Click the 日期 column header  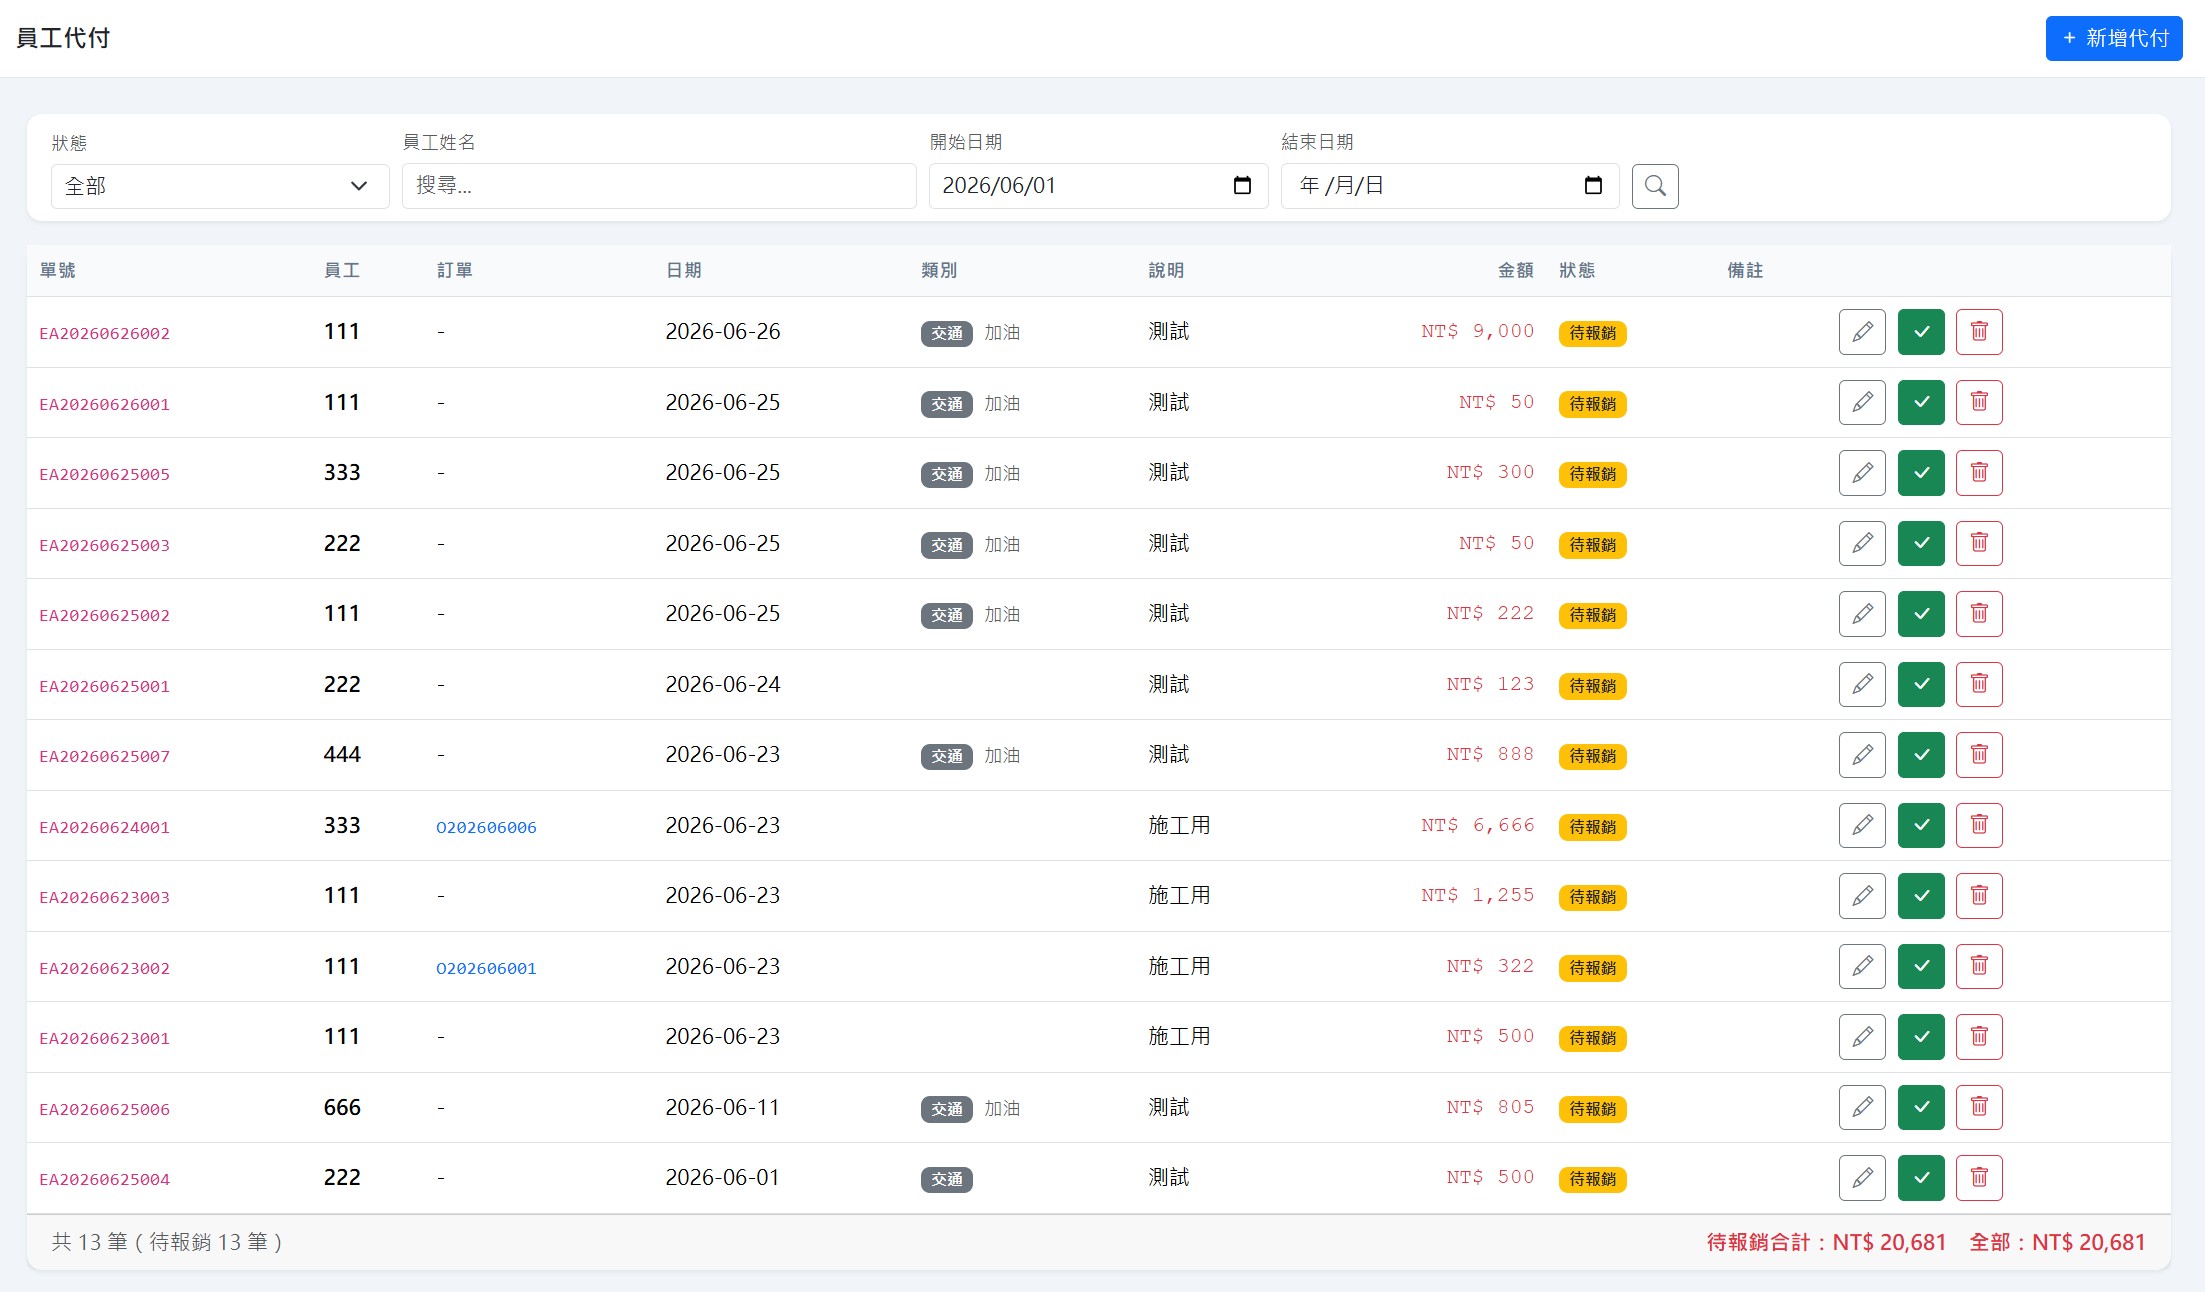683,270
